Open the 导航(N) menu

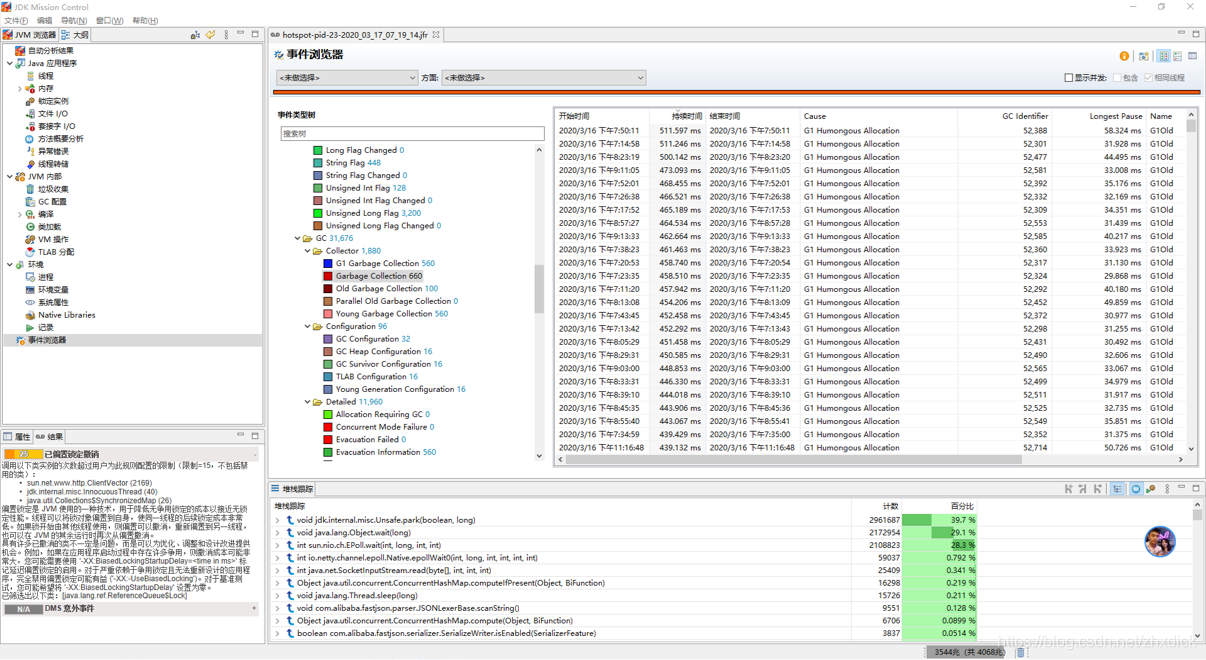[x=73, y=21]
